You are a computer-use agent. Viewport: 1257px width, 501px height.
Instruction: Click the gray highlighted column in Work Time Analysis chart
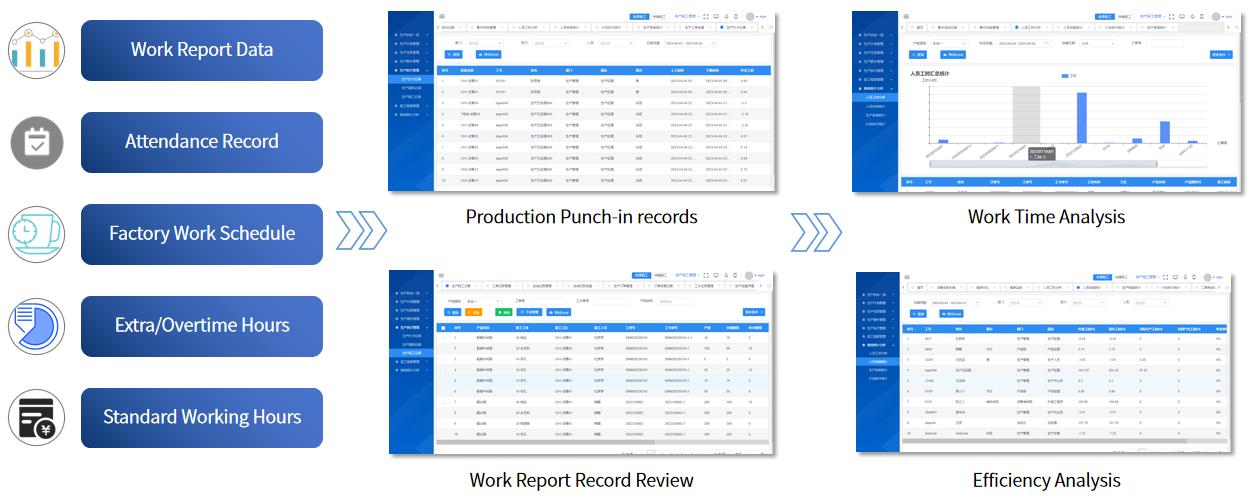1026,114
